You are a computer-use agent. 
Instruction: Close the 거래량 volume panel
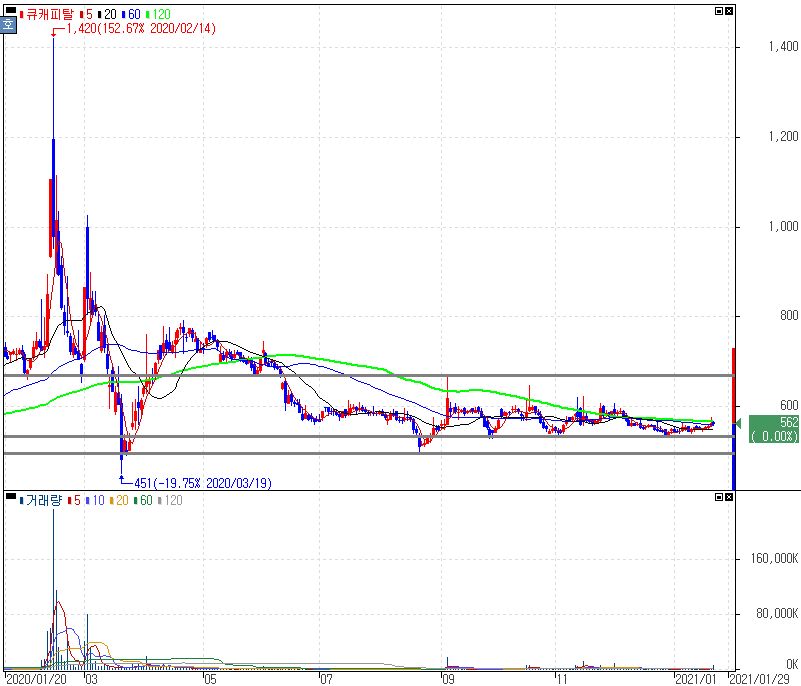pyautogui.click(x=729, y=496)
